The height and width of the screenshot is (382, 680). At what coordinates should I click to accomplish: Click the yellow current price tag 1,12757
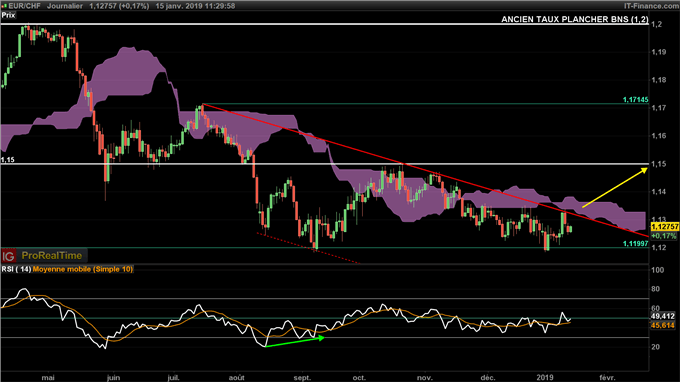tap(664, 227)
